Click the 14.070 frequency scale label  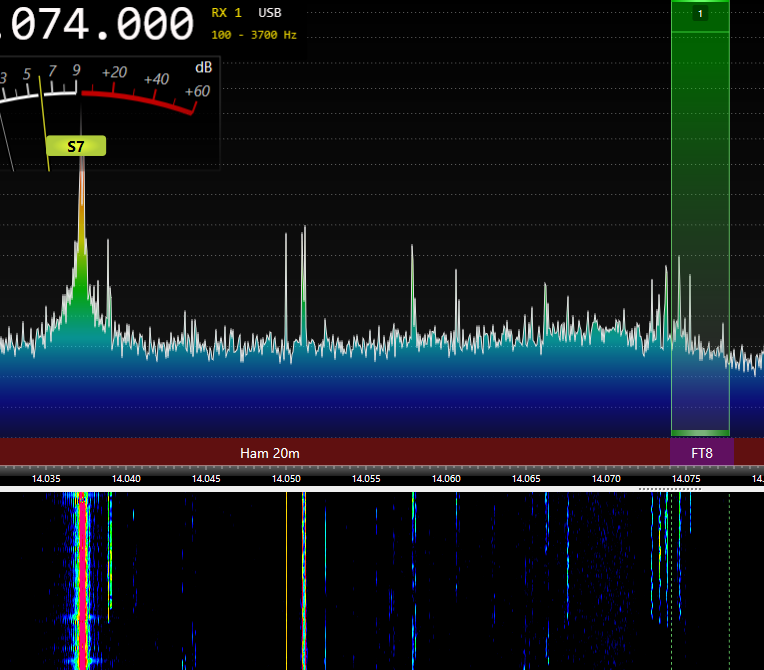[606, 479]
